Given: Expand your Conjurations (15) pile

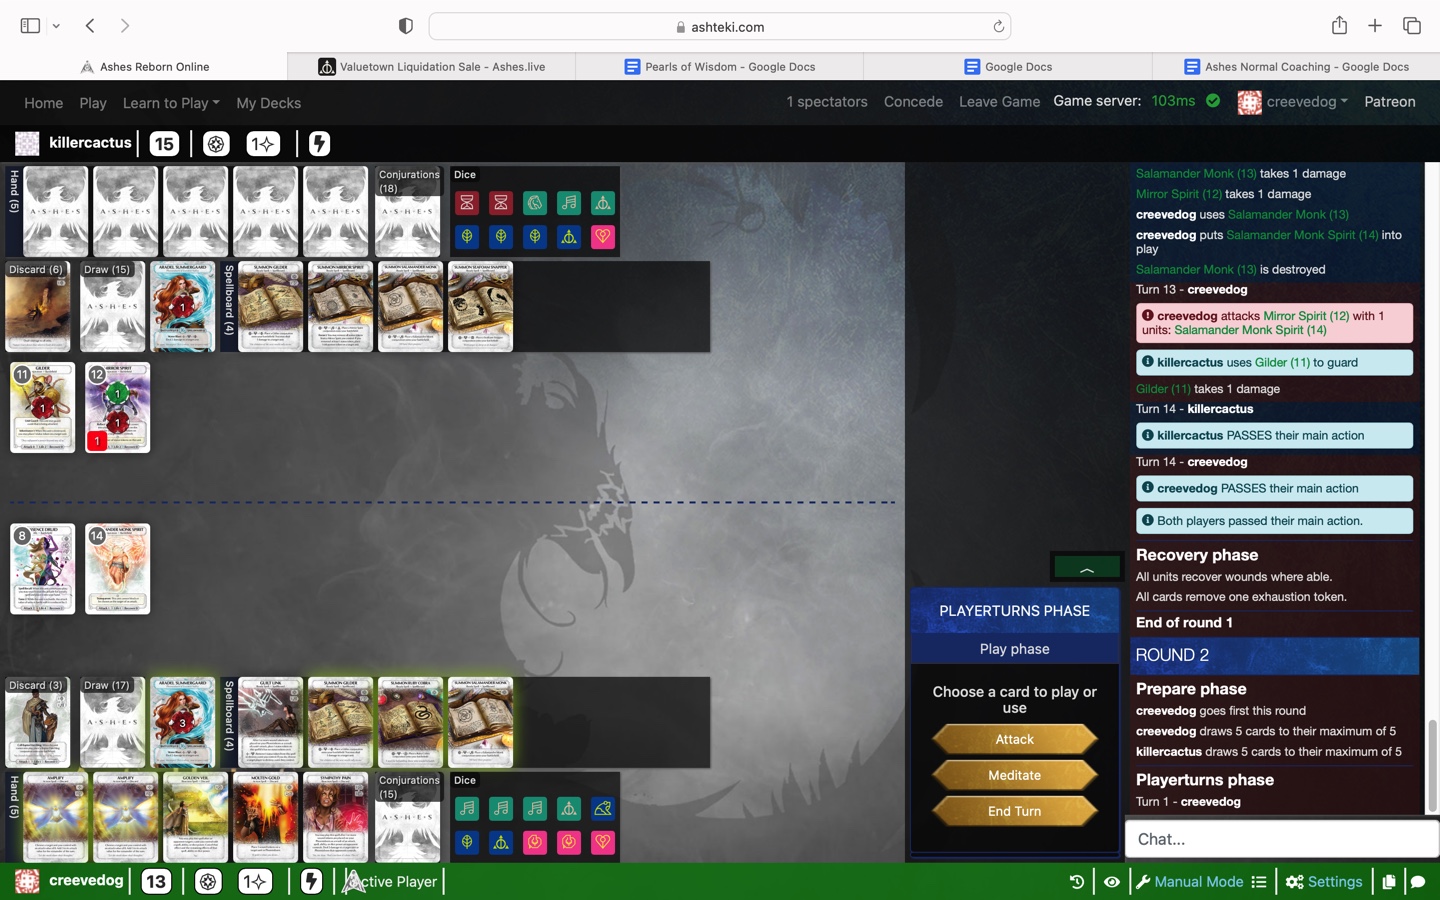Looking at the screenshot, I should 407,817.
